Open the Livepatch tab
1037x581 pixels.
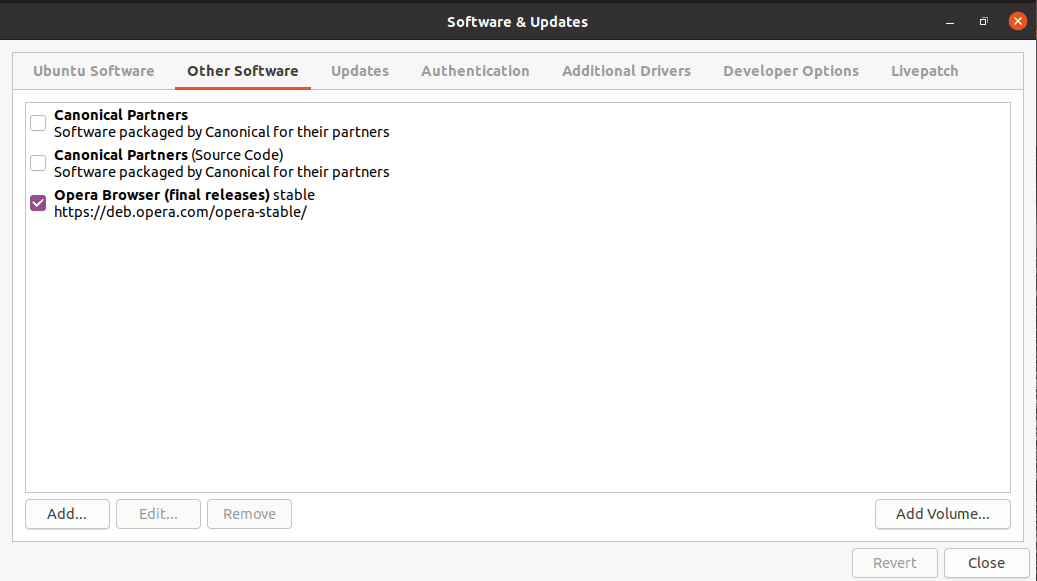pyautogui.click(x=924, y=71)
